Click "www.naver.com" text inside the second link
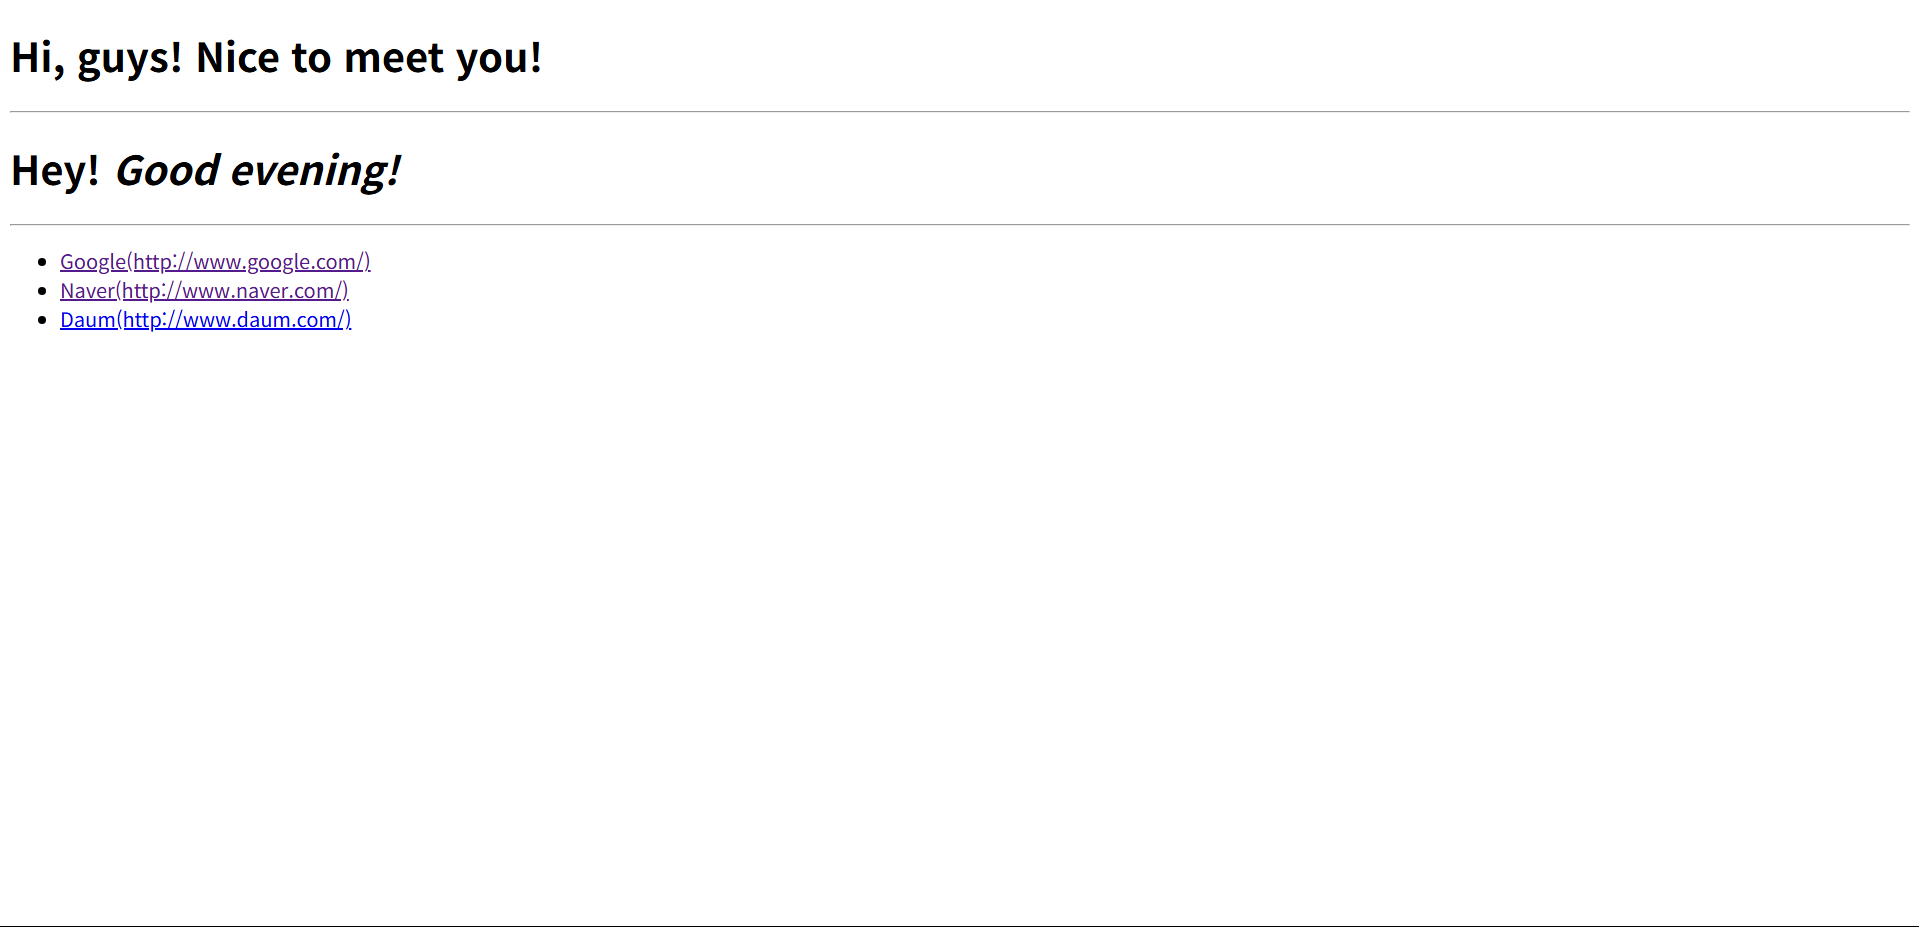The image size is (1919, 927). click(x=259, y=291)
